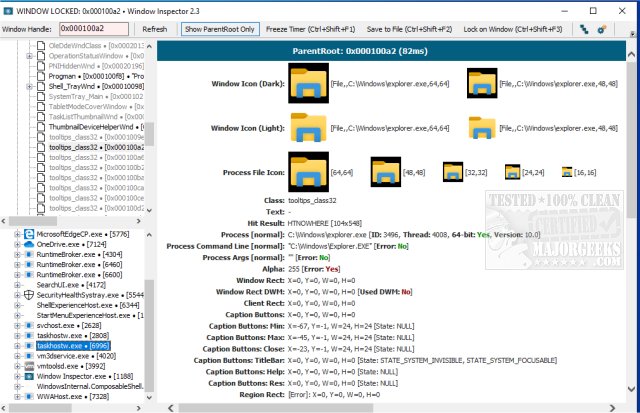Toggle Show ParentRoot Only
This screenshot has width=640, height=413.
tap(219, 29)
